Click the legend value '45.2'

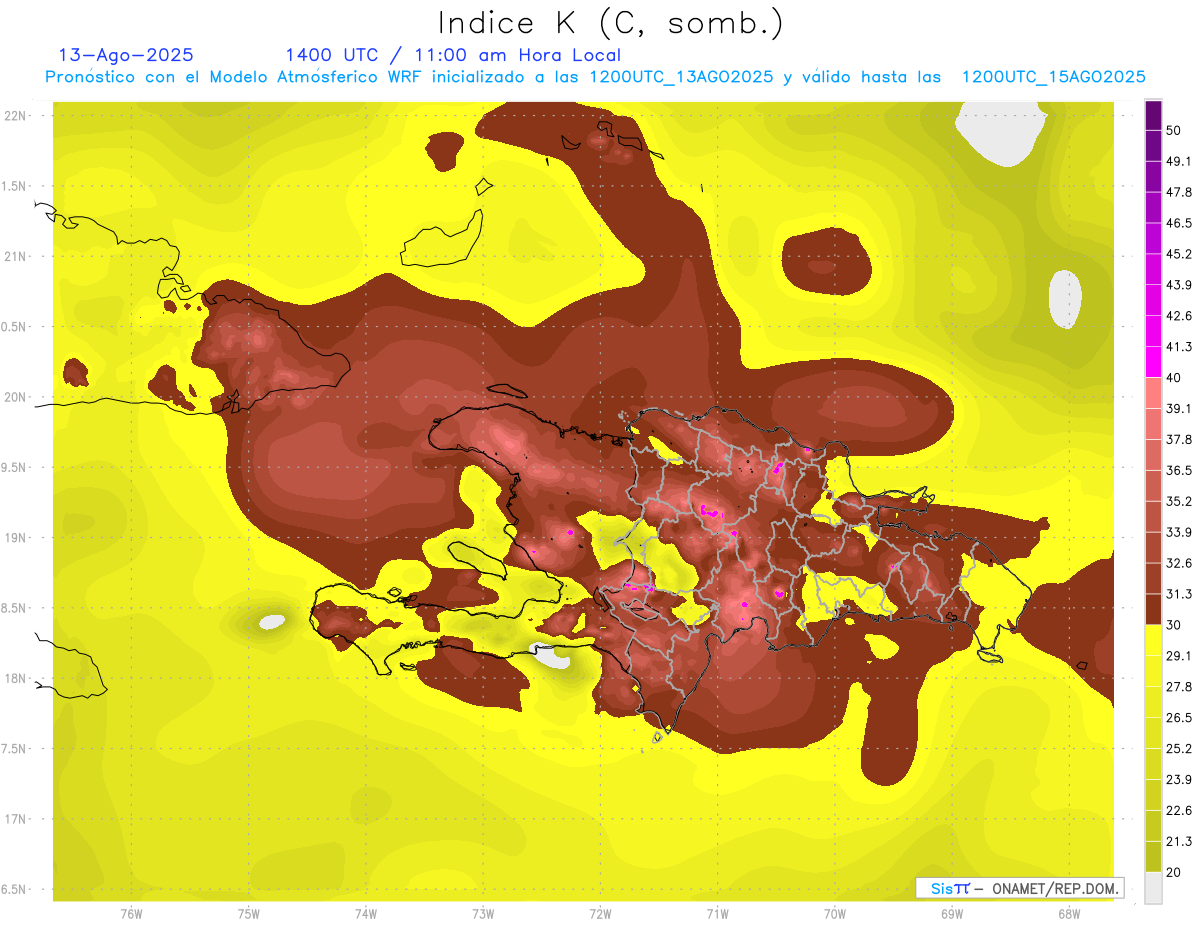click(x=1179, y=254)
